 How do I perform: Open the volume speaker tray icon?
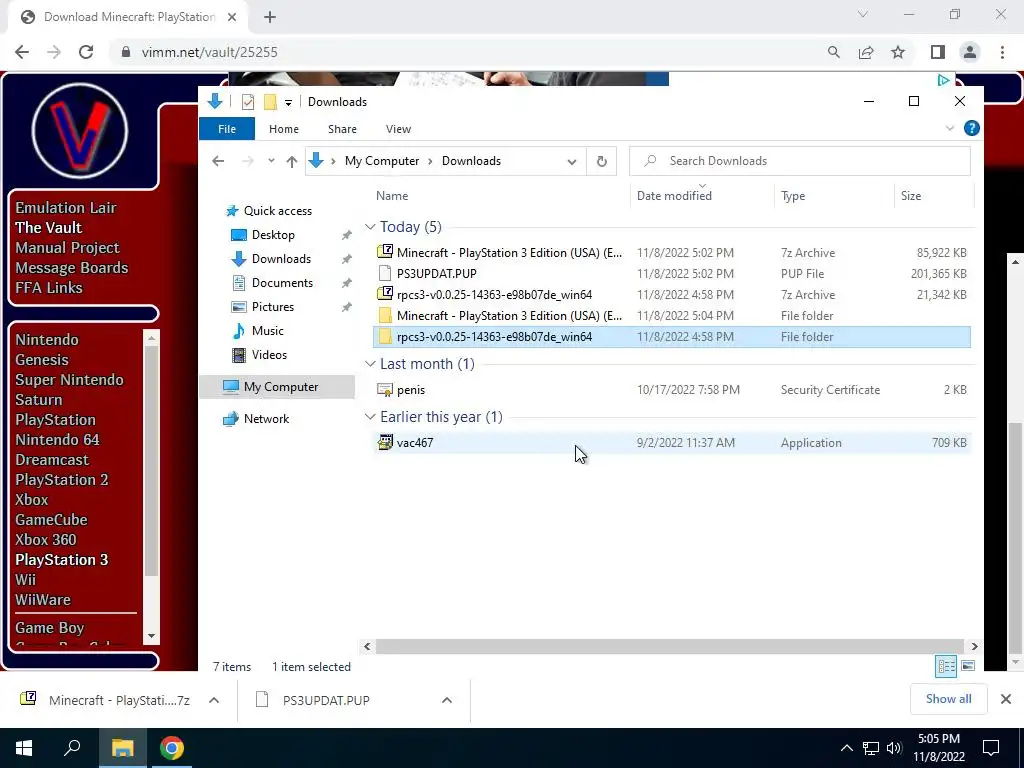tap(894, 748)
